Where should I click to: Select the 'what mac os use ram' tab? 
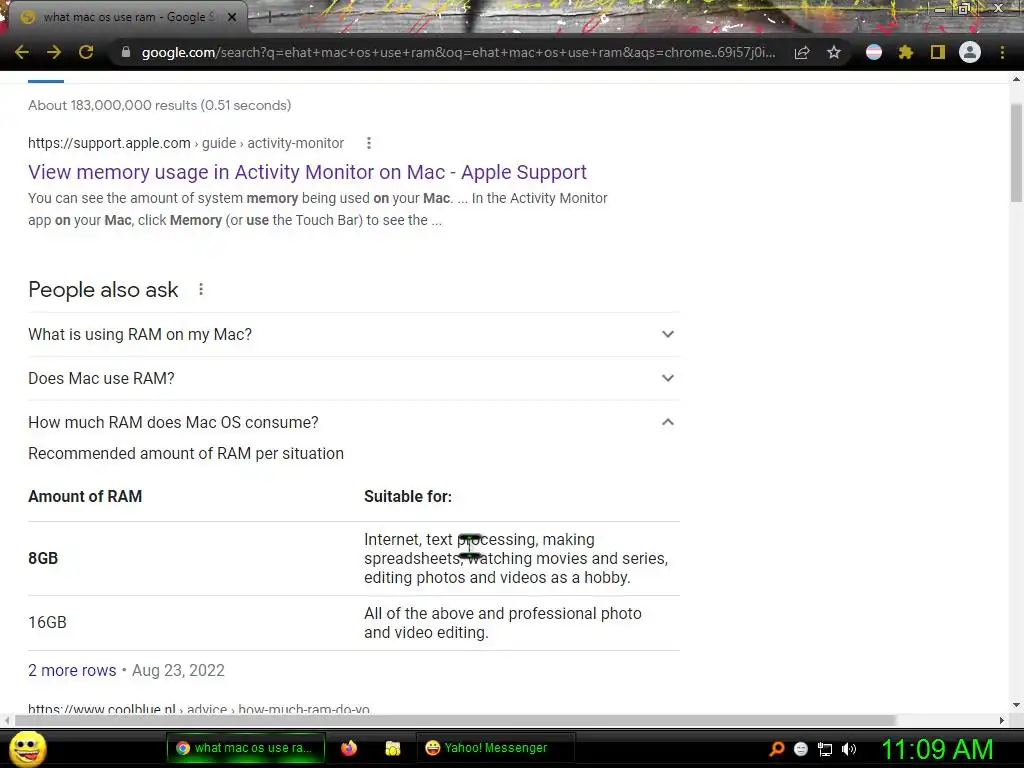[x=129, y=18]
